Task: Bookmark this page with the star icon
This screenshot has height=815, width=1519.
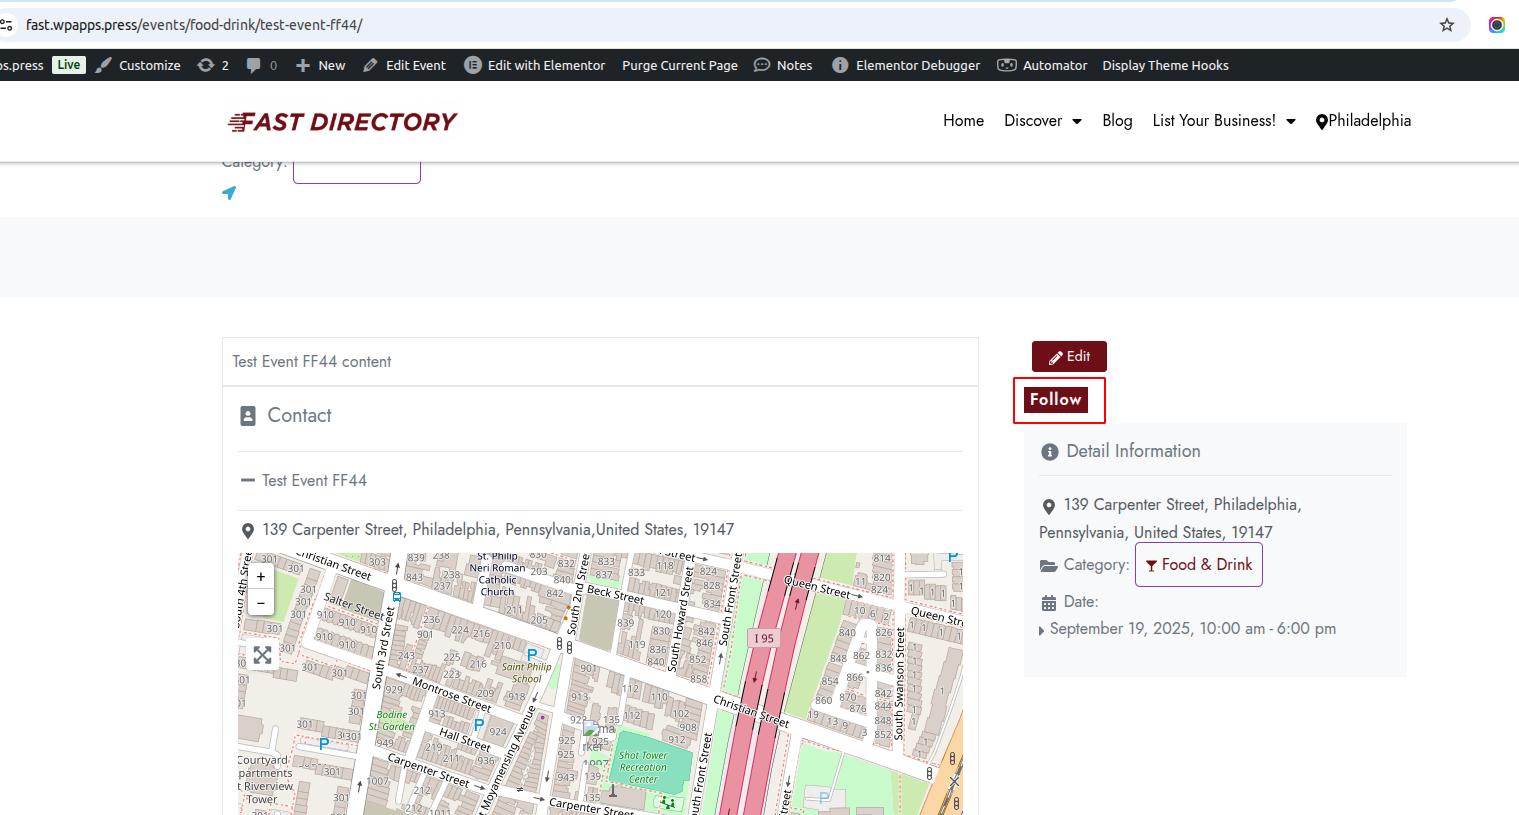Action: (1446, 25)
